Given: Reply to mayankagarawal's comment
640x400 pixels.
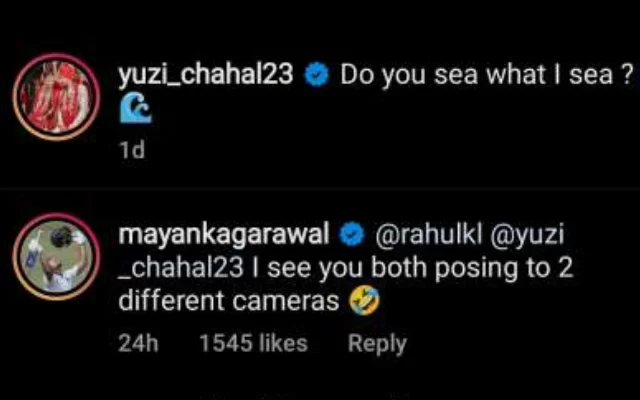Looking at the screenshot, I should pyautogui.click(x=377, y=343).
